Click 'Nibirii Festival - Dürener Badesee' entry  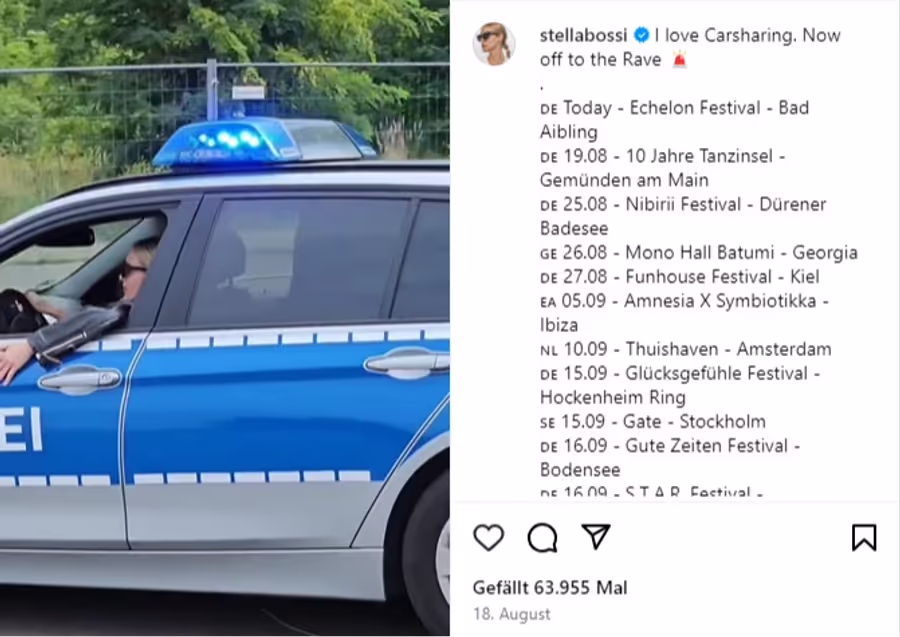(683, 216)
